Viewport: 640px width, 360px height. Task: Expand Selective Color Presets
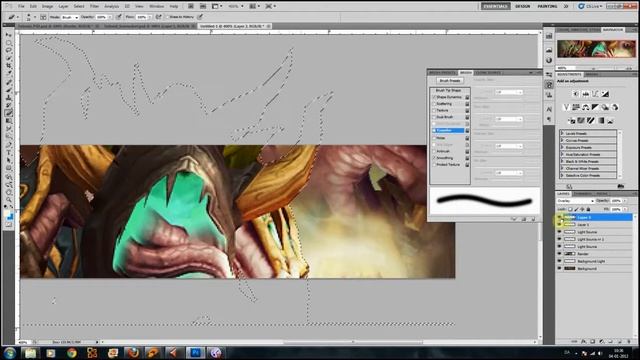562,175
